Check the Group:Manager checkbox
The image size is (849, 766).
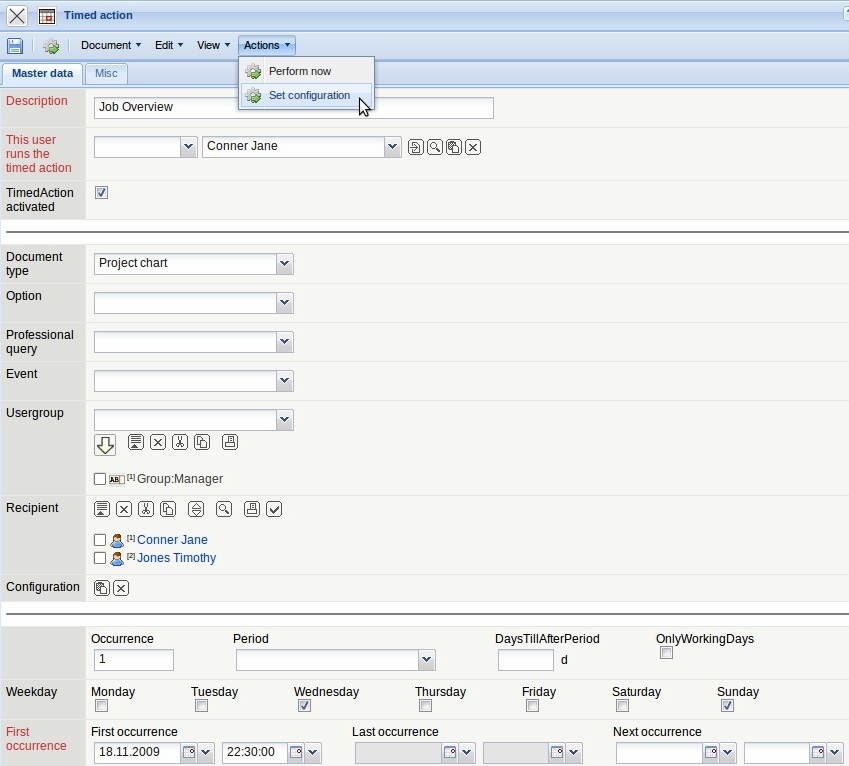pos(100,479)
